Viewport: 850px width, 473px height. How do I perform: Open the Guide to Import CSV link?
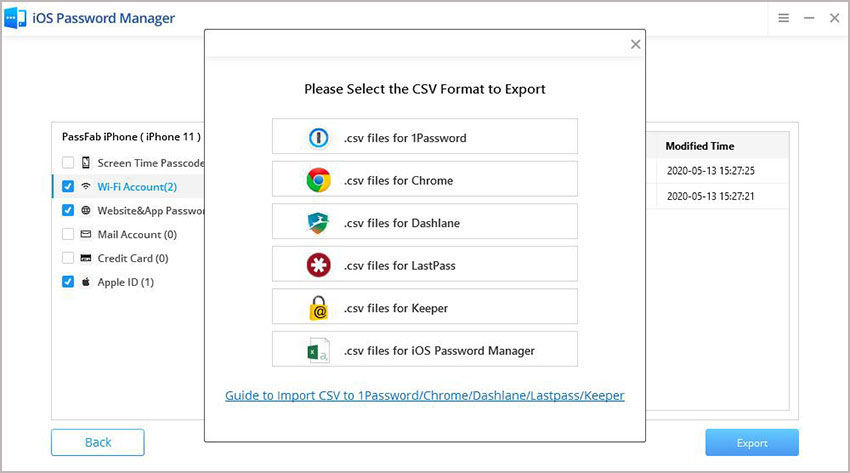click(x=424, y=396)
